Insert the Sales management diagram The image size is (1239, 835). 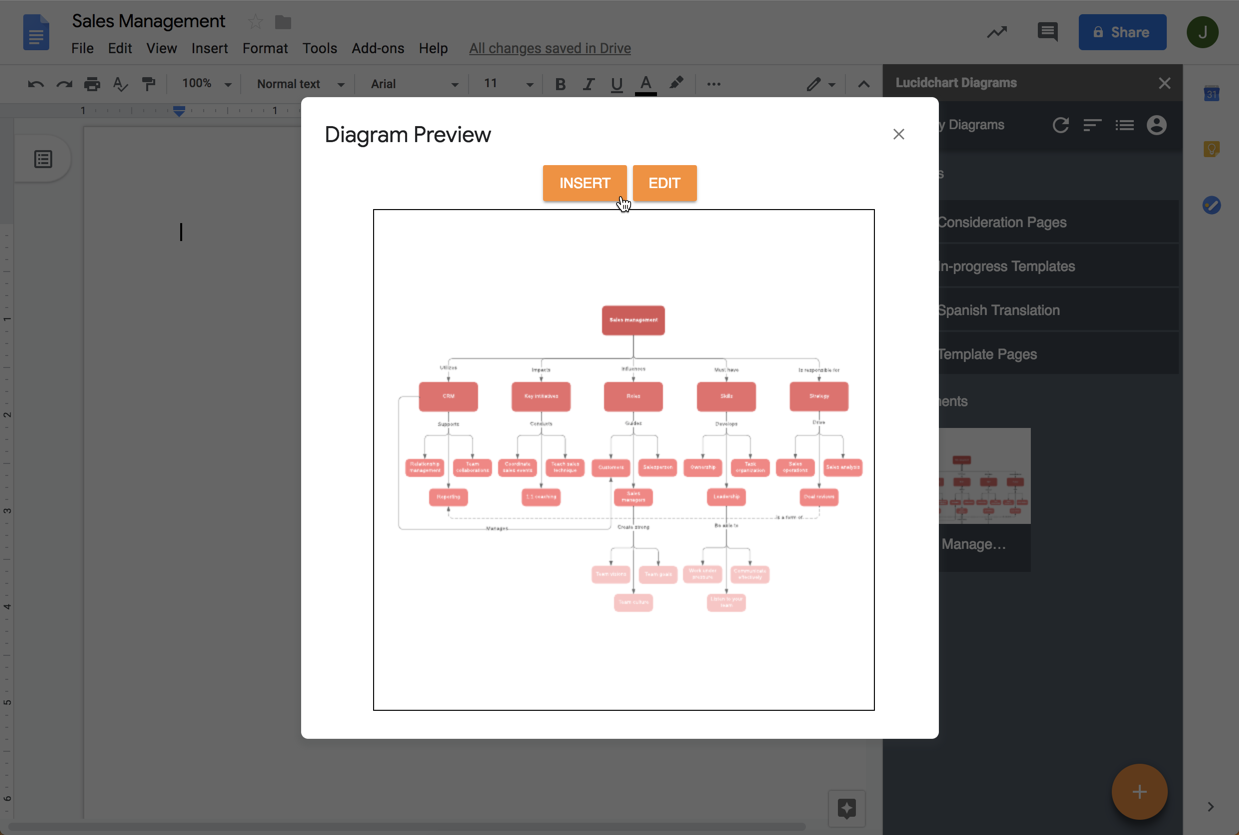585,183
